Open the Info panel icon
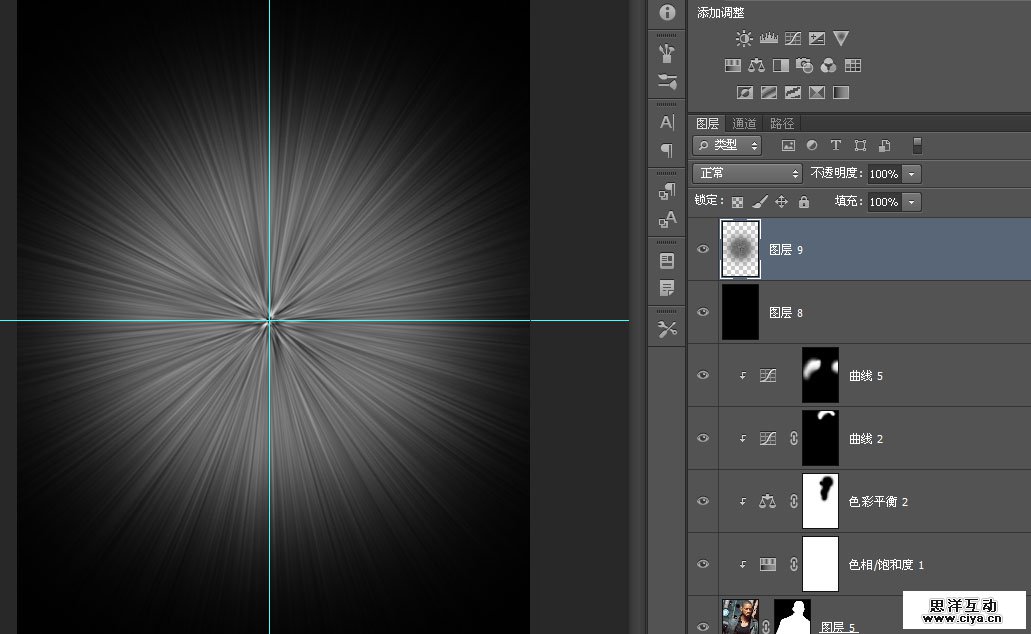 point(667,12)
